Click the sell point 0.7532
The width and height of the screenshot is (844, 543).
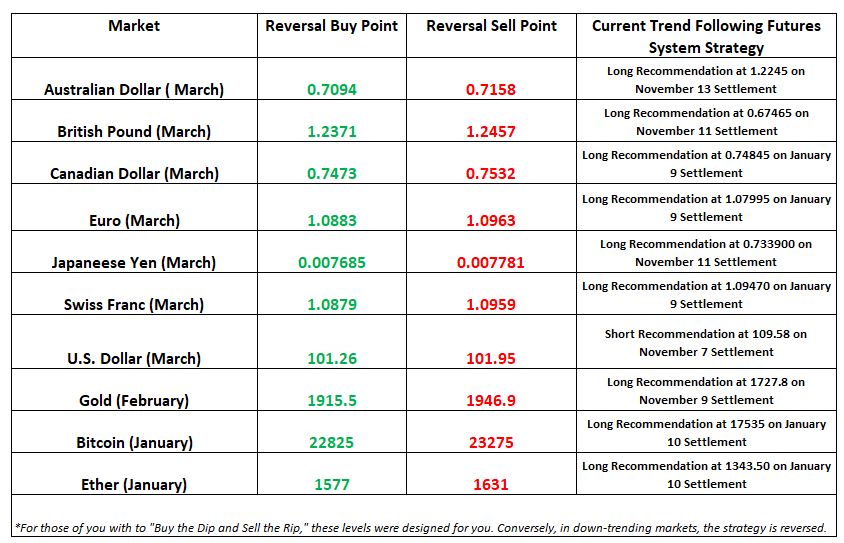pos(491,173)
